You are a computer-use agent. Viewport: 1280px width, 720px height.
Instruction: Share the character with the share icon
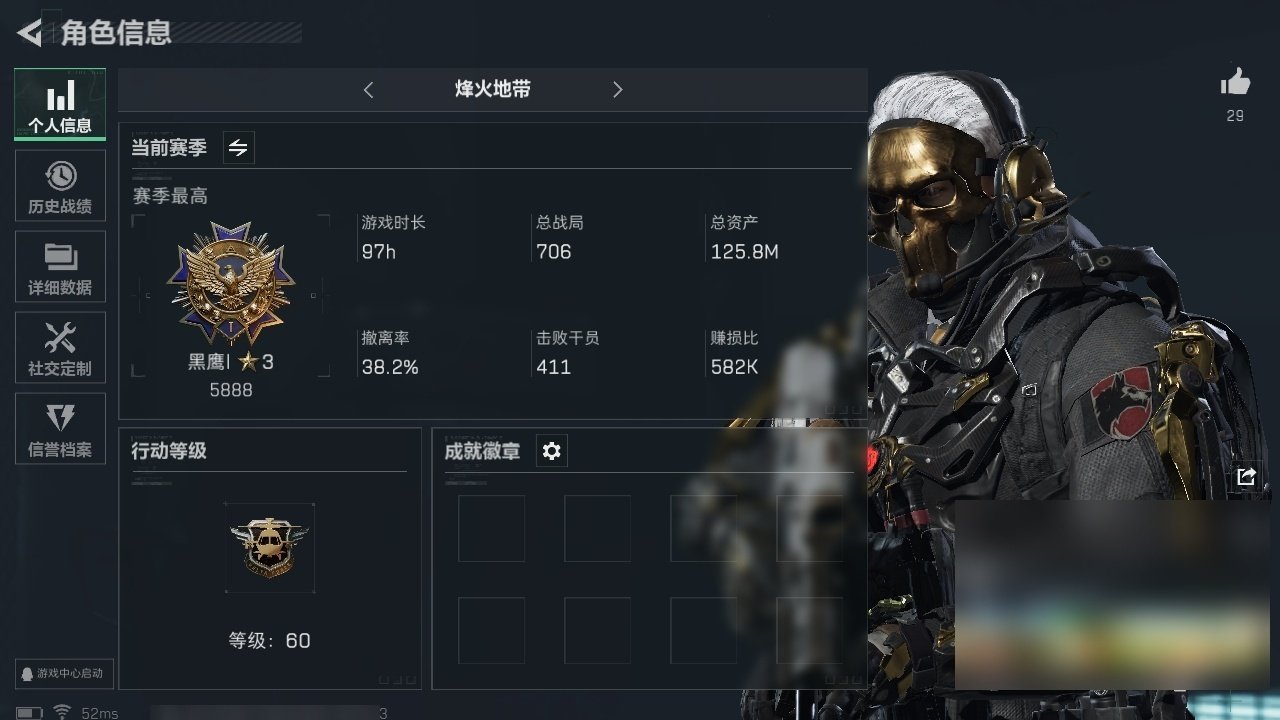click(1245, 477)
